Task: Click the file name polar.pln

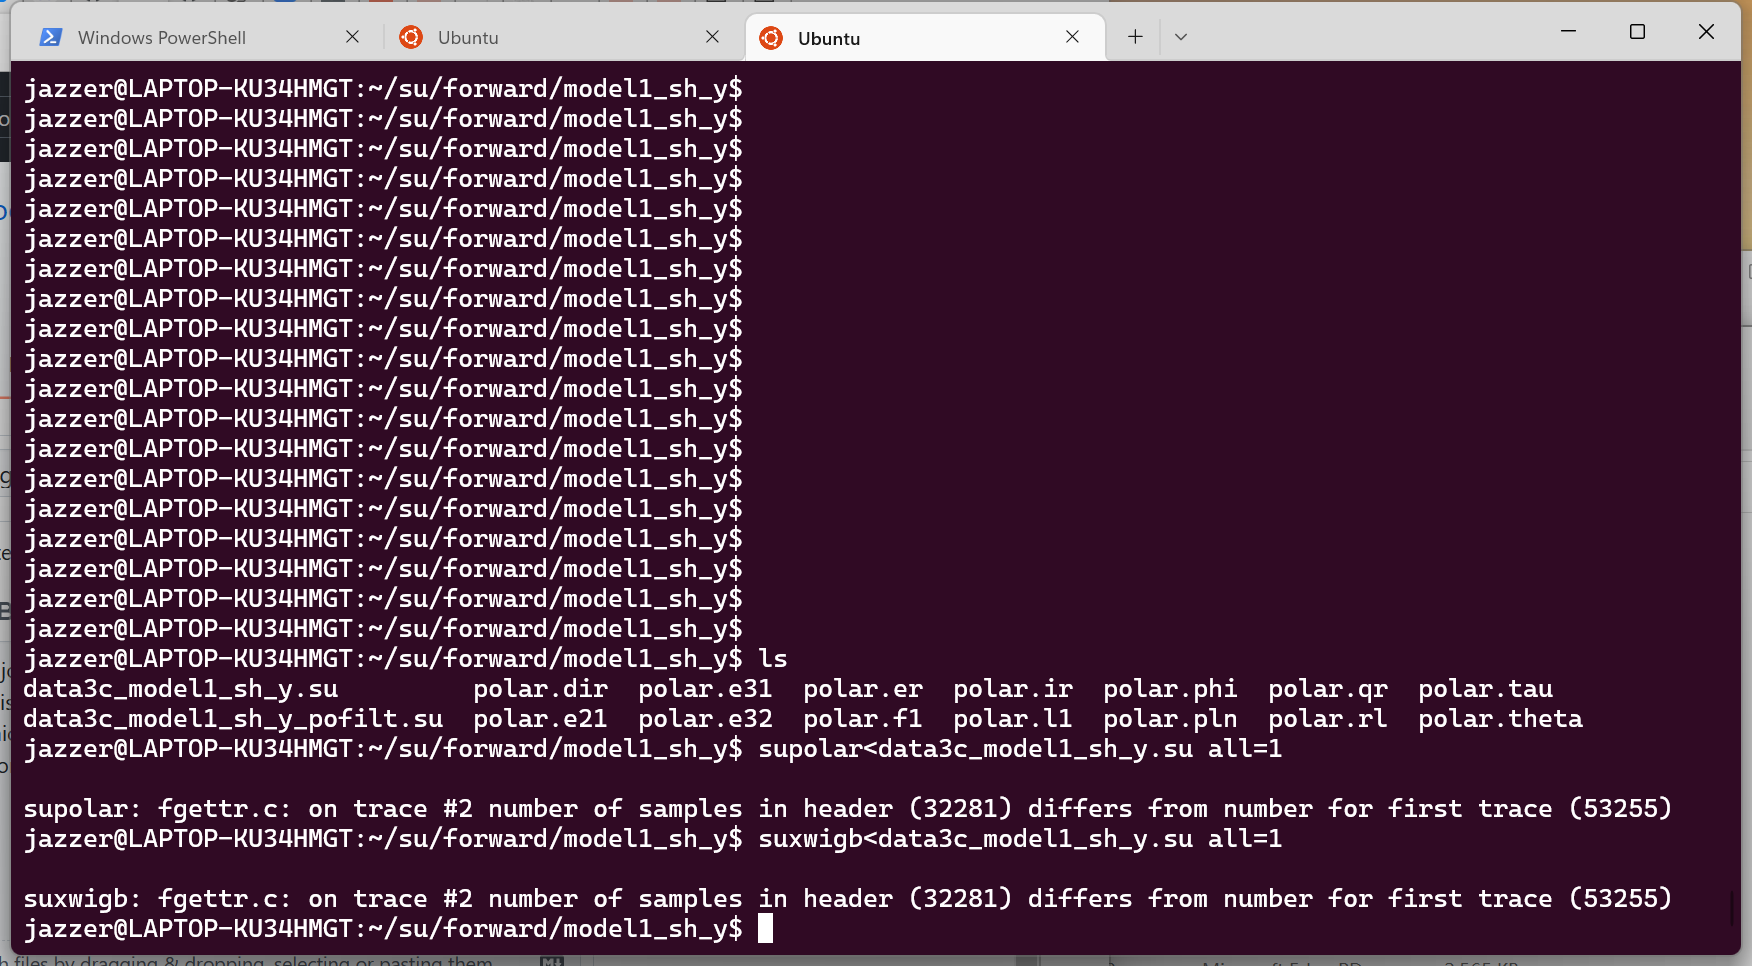Action: (x=1170, y=719)
